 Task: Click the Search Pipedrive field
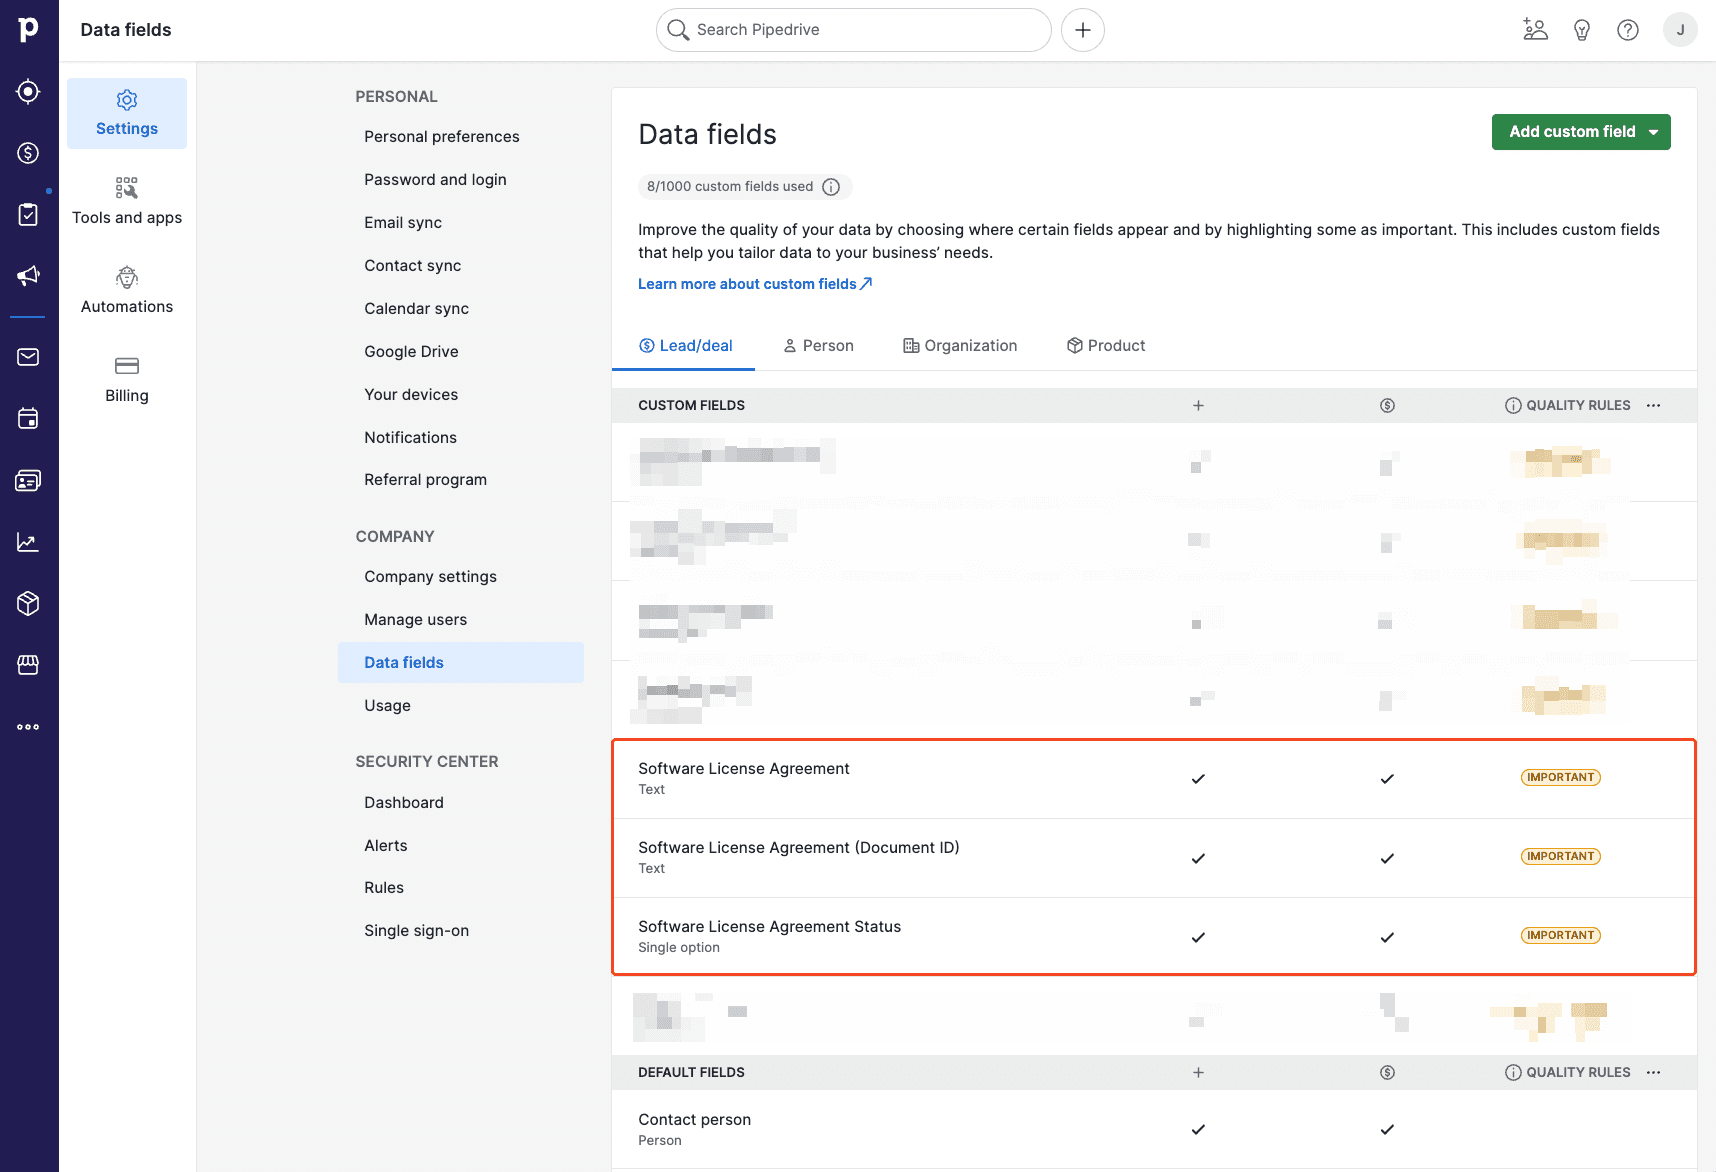click(853, 29)
